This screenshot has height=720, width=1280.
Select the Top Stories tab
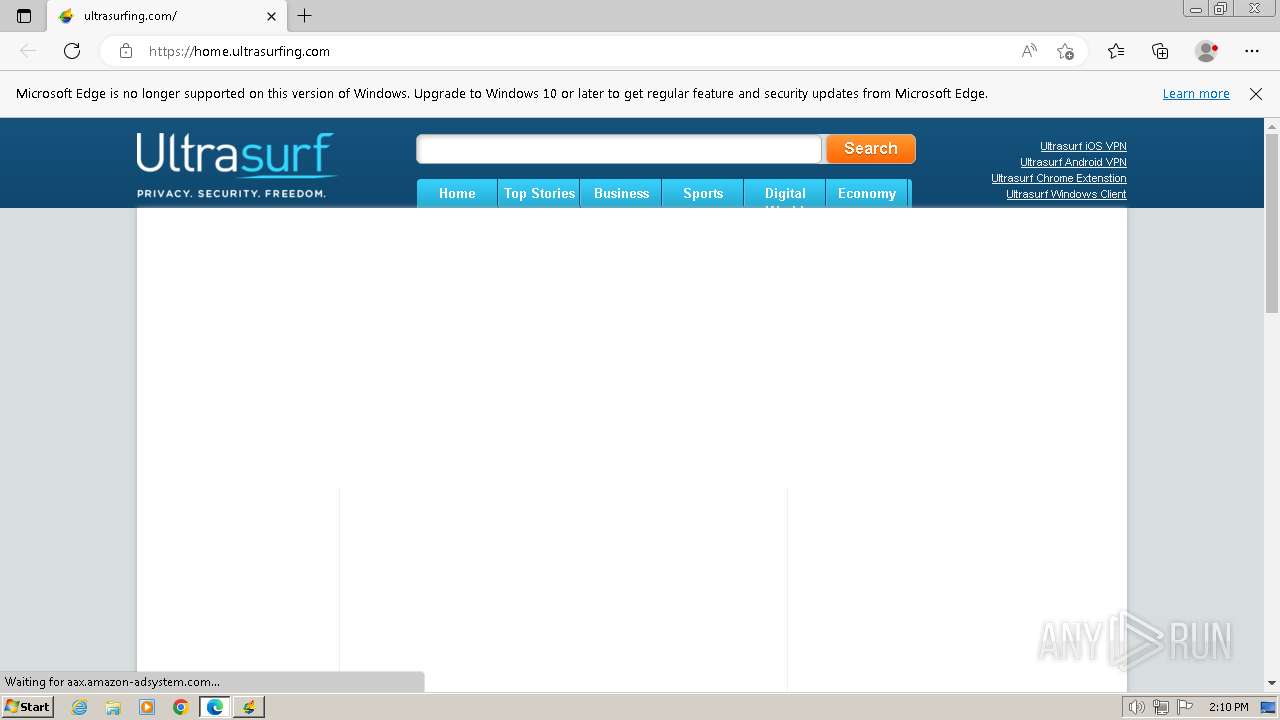(x=539, y=194)
